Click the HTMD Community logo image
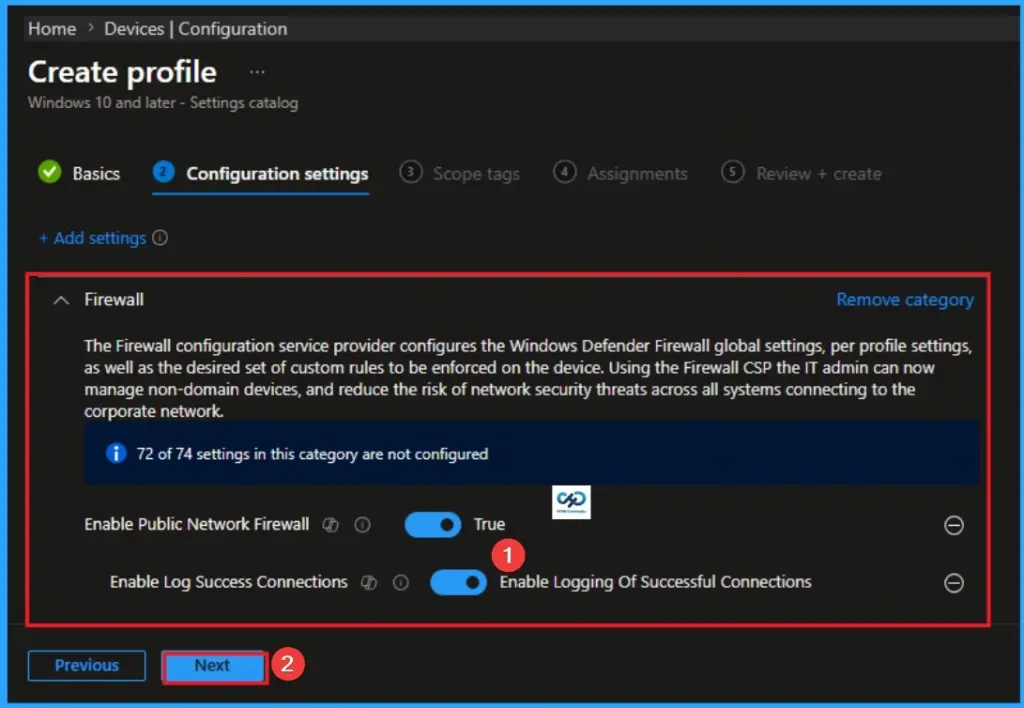 570,502
